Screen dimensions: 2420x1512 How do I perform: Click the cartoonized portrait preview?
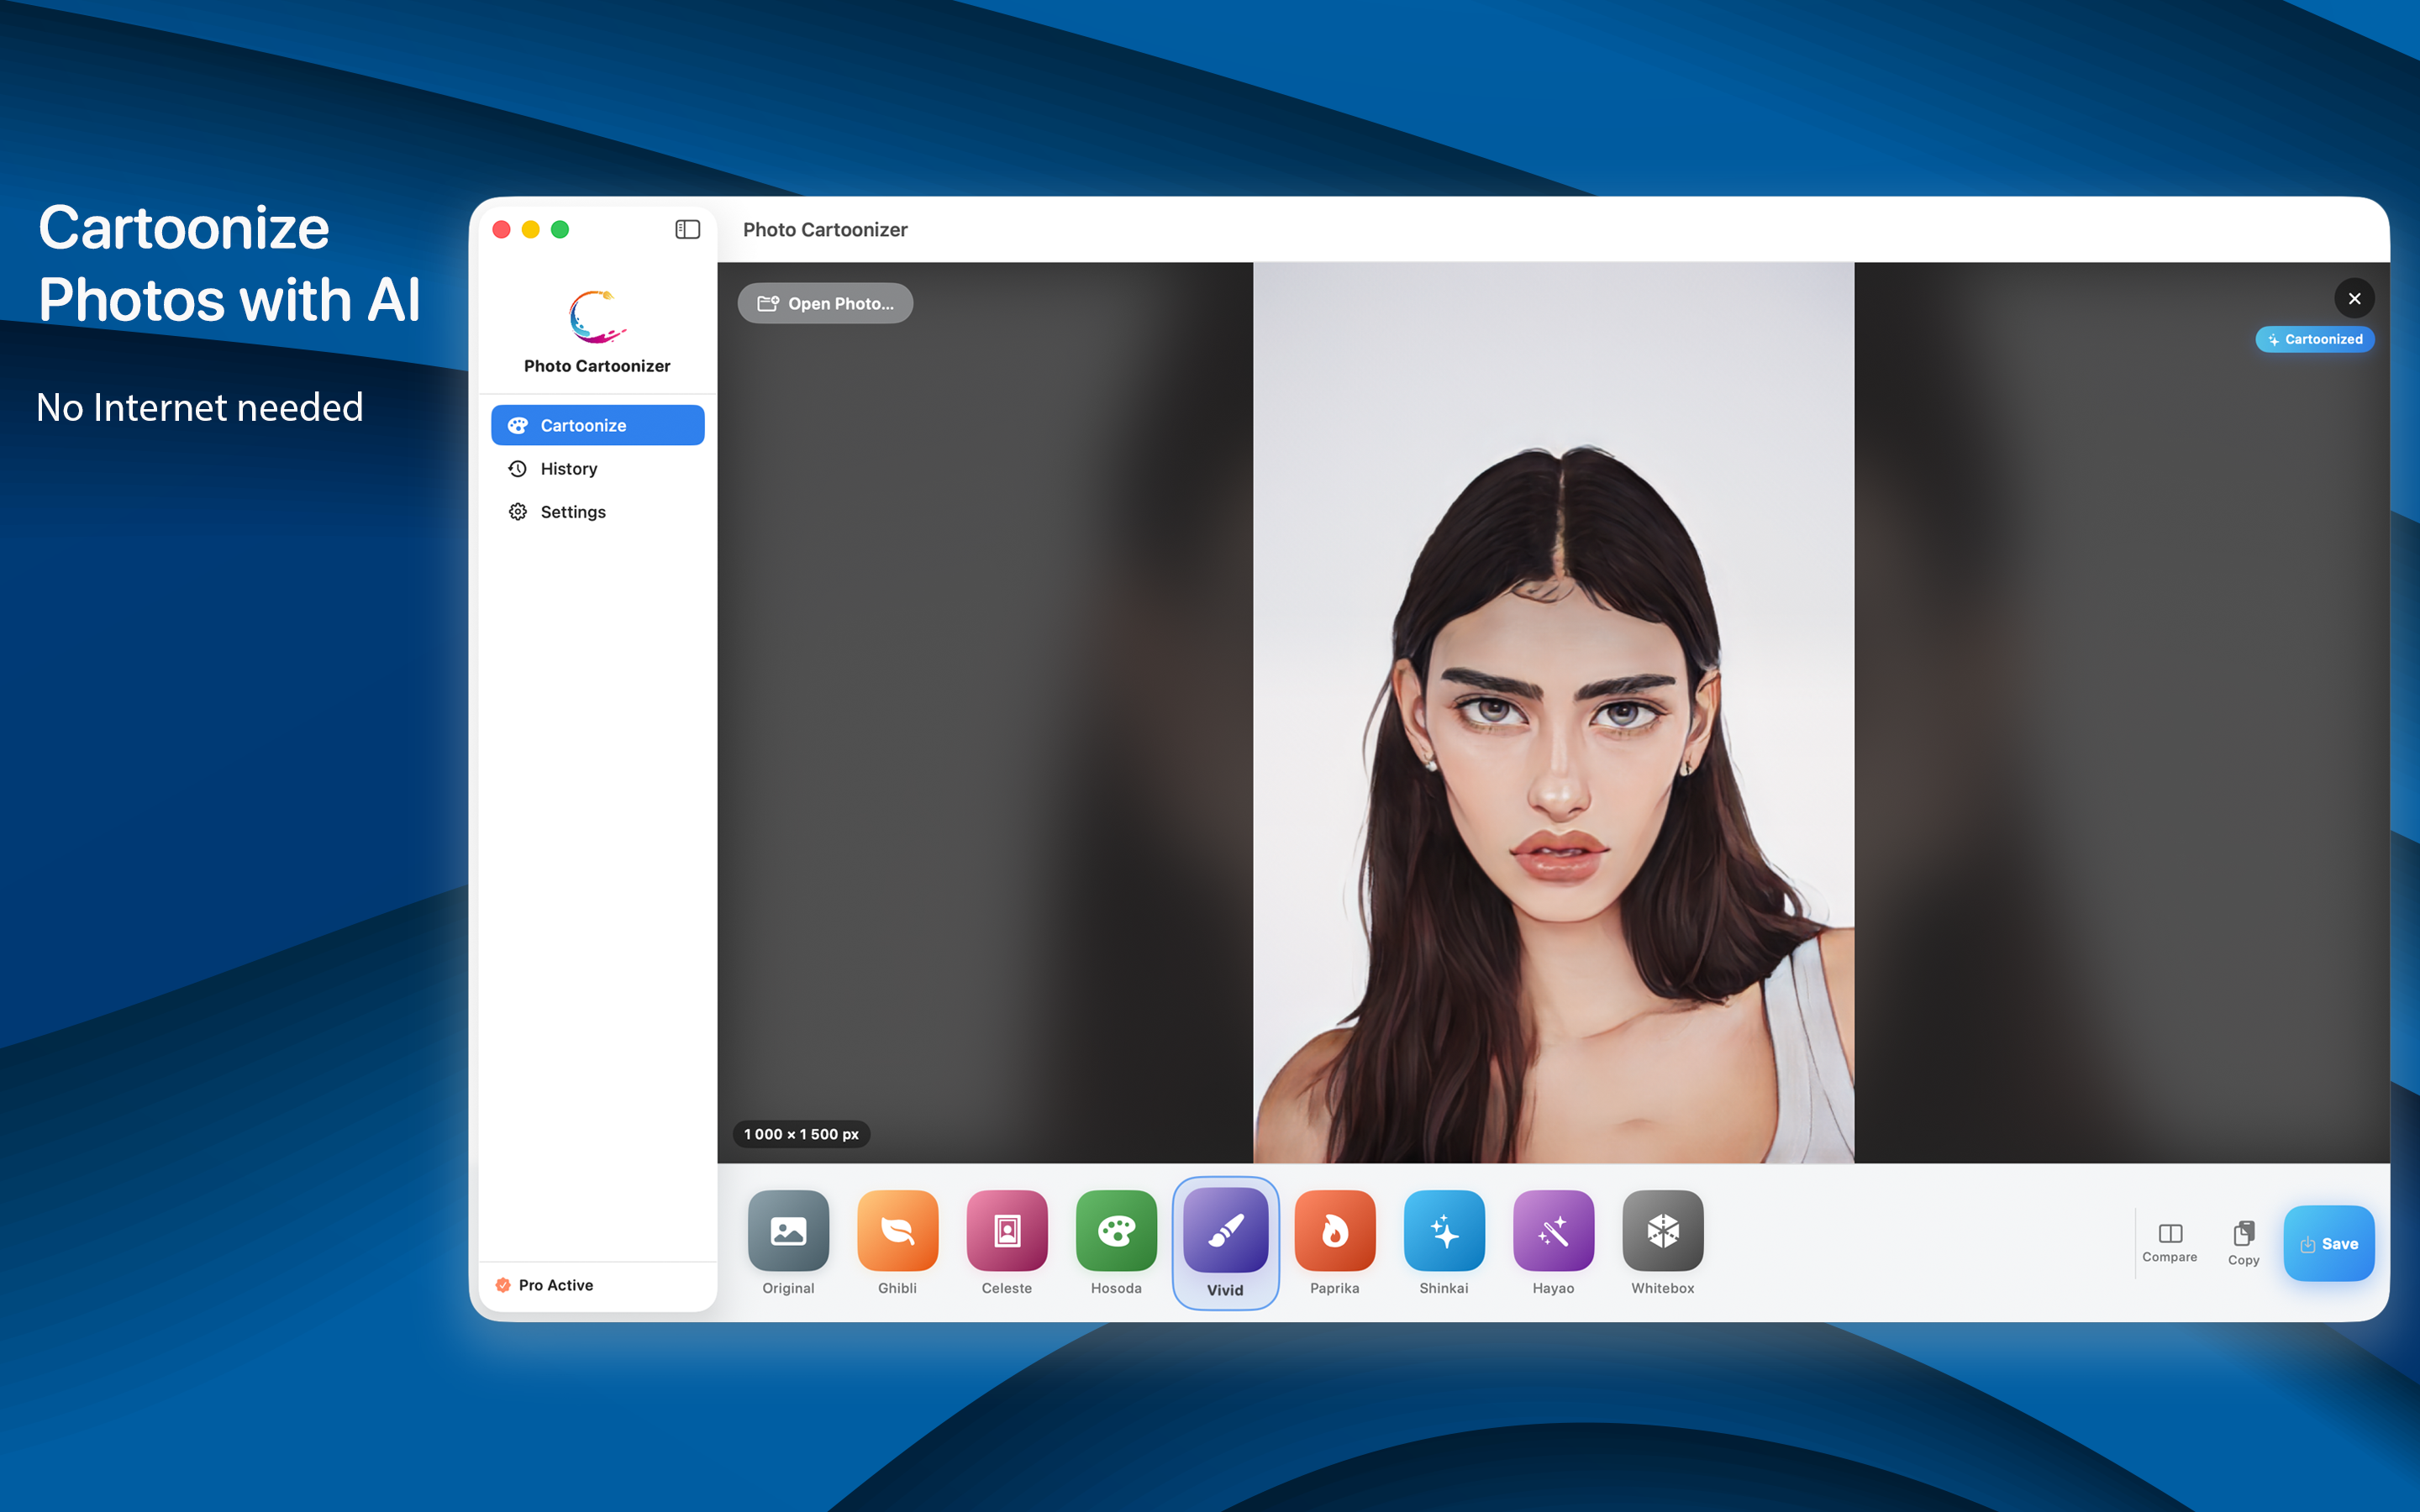tap(1553, 712)
